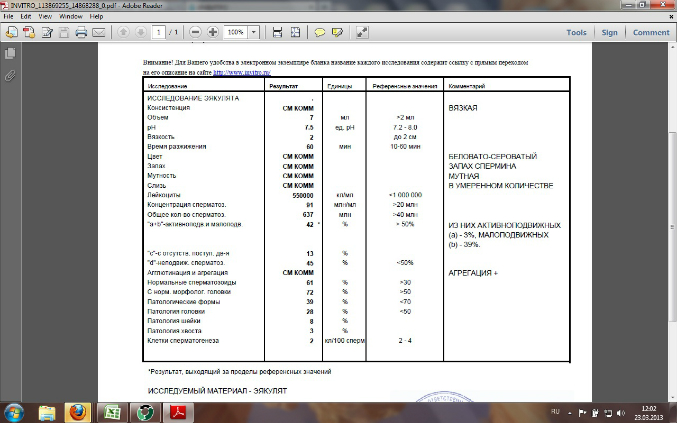Screen dimensions: 677x423
Task: Open the zoom percentage dropdown arrow
Action: tap(252, 32)
